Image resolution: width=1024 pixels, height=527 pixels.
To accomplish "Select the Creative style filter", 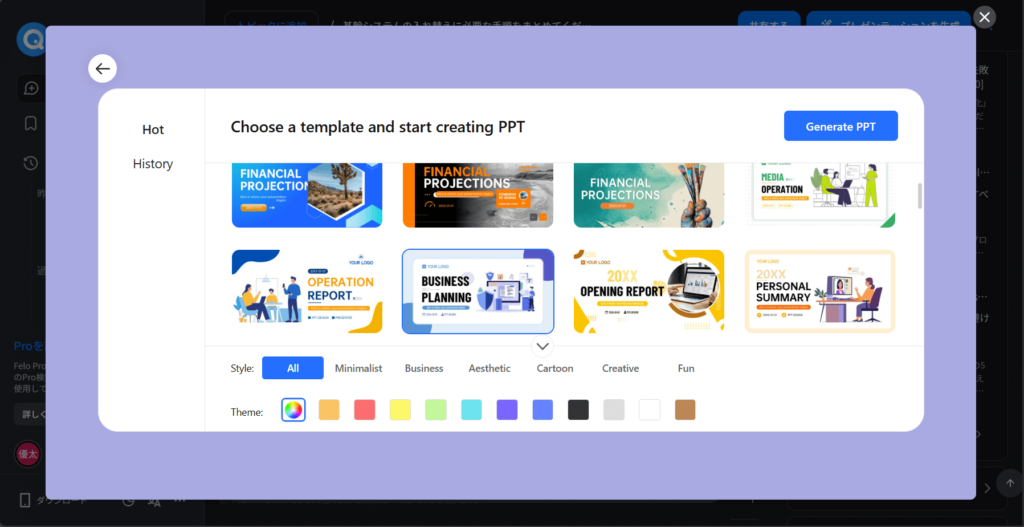I will (620, 368).
